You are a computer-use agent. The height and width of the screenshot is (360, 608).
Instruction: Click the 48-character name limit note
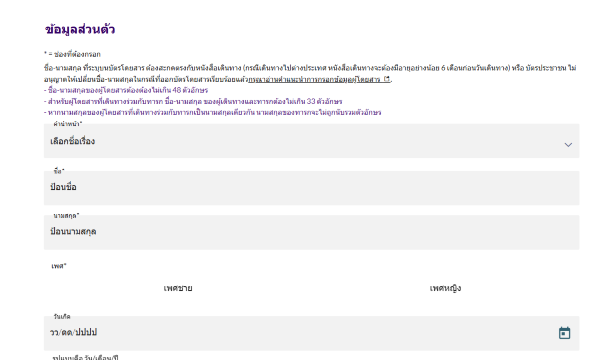tap(126, 90)
